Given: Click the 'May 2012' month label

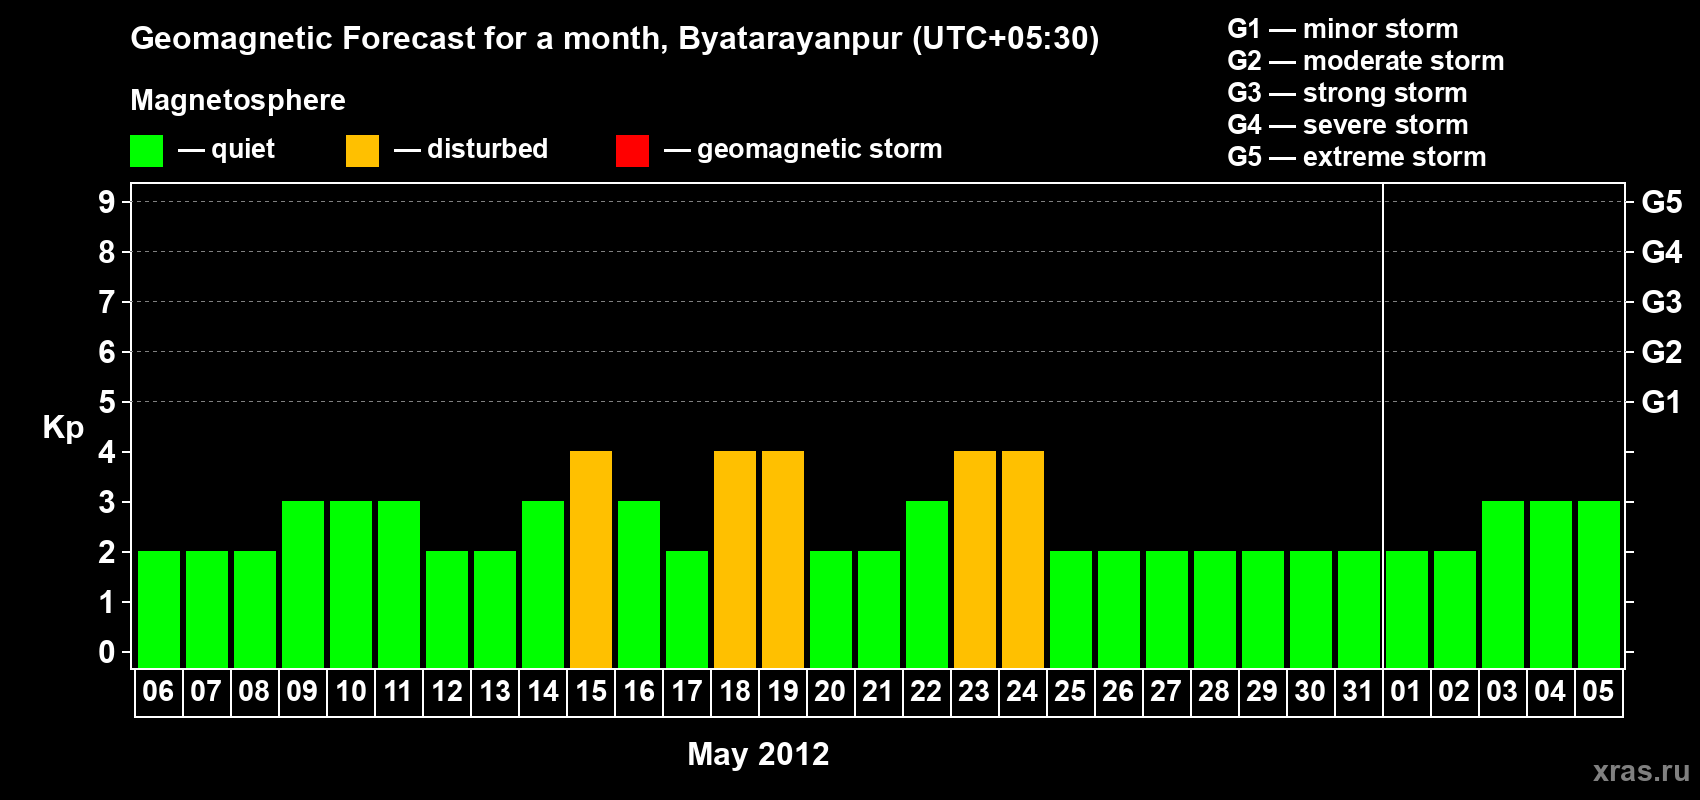Looking at the screenshot, I should tap(758, 754).
